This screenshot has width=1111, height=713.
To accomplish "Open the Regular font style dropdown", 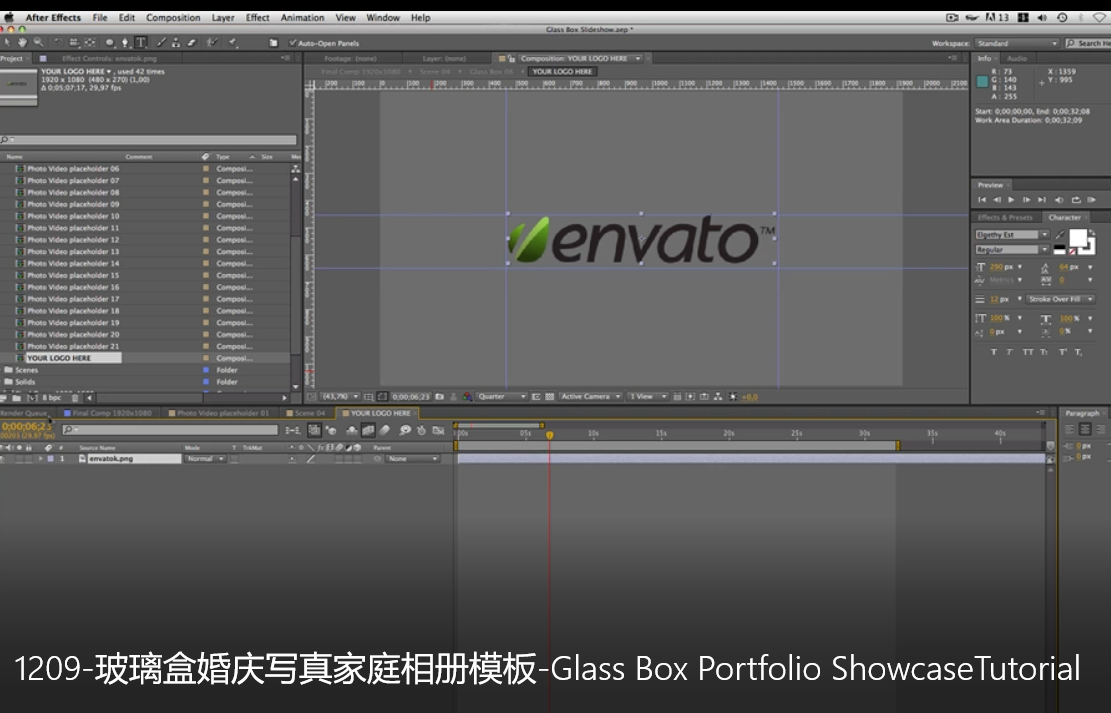I will point(1012,249).
